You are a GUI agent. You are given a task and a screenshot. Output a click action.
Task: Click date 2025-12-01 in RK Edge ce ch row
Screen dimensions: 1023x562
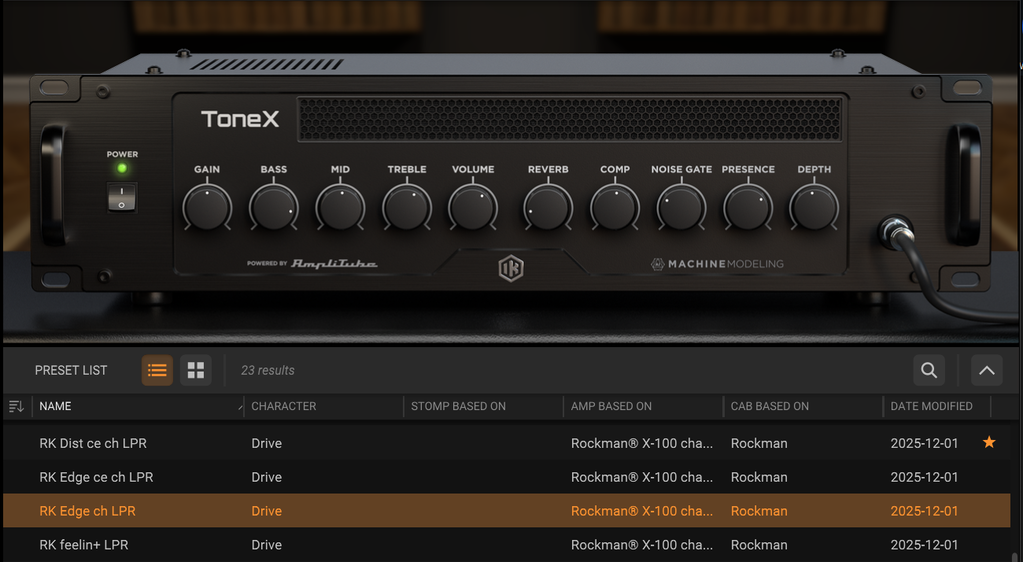click(x=924, y=477)
